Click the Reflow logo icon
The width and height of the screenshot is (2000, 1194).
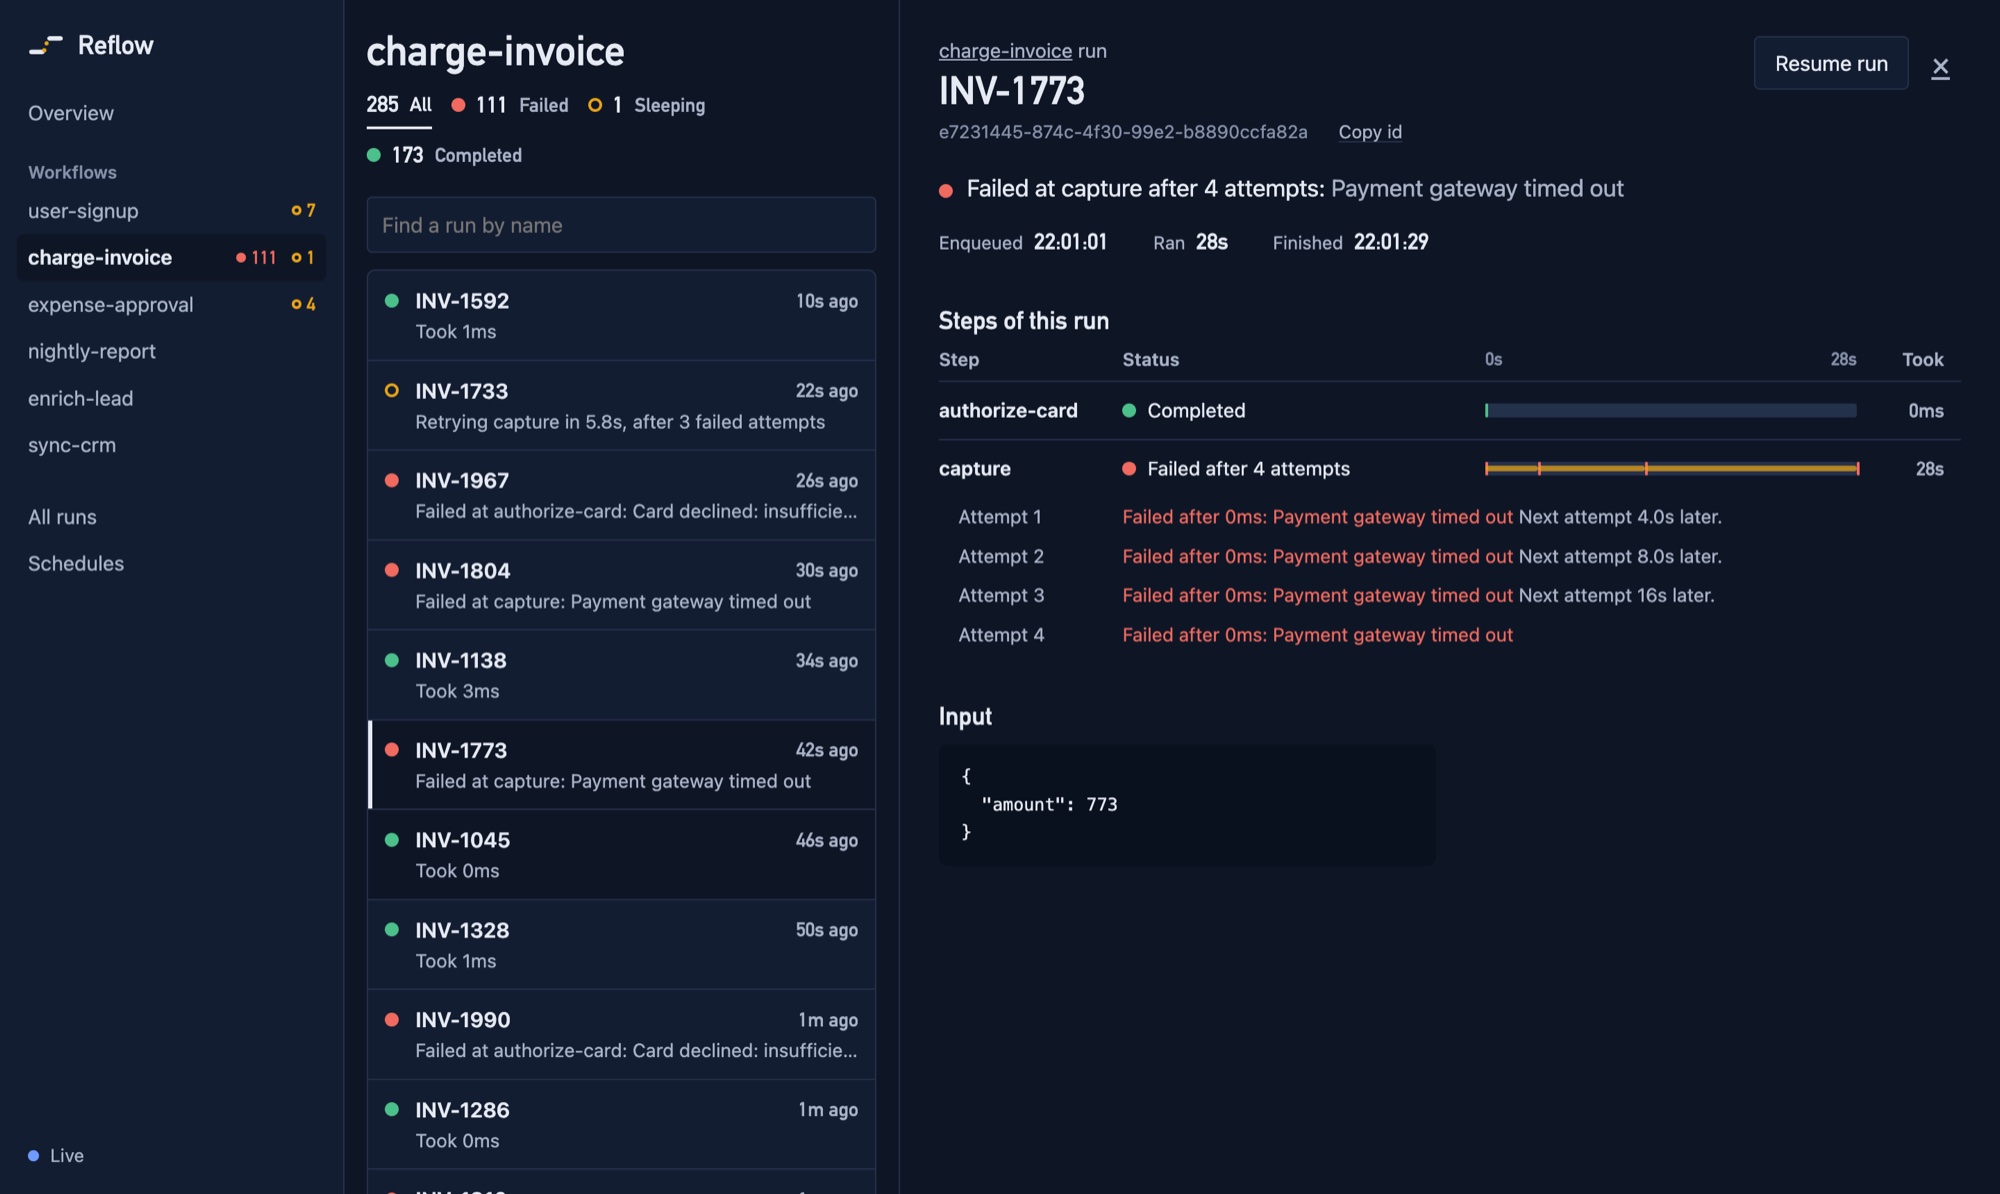point(45,45)
